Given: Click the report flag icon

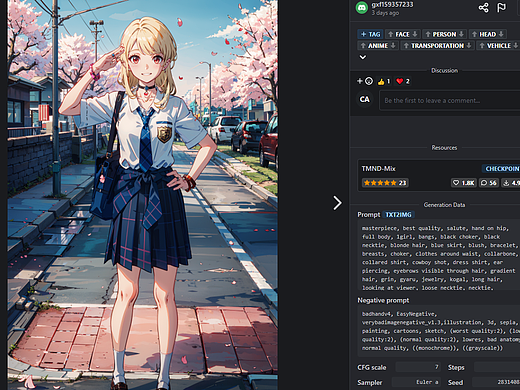Looking at the screenshot, I should (x=501, y=7).
